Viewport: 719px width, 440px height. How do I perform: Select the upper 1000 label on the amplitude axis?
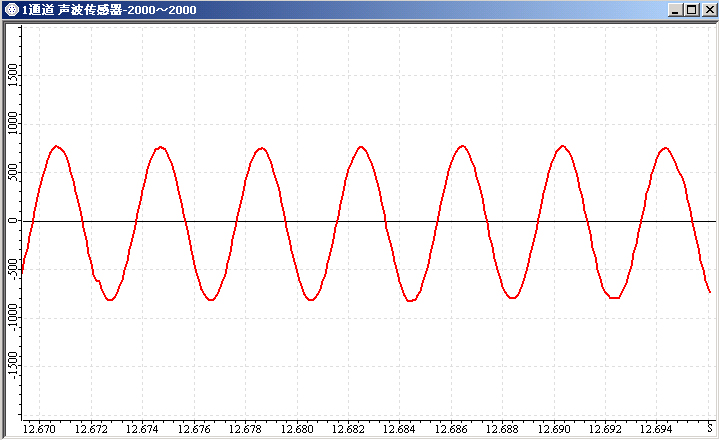click(x=12, y=124)
